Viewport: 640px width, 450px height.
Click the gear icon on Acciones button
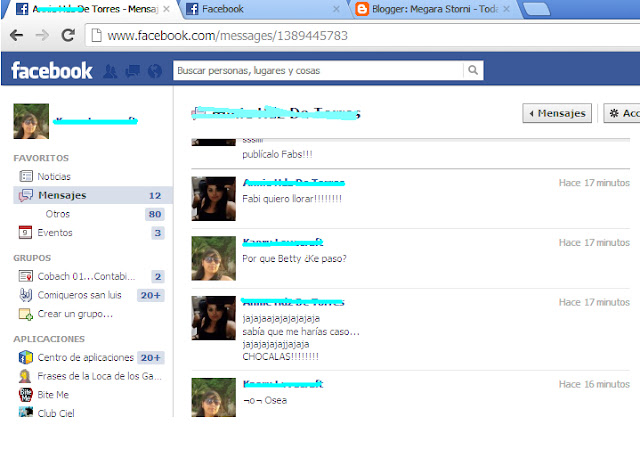[x=614, y=113]
